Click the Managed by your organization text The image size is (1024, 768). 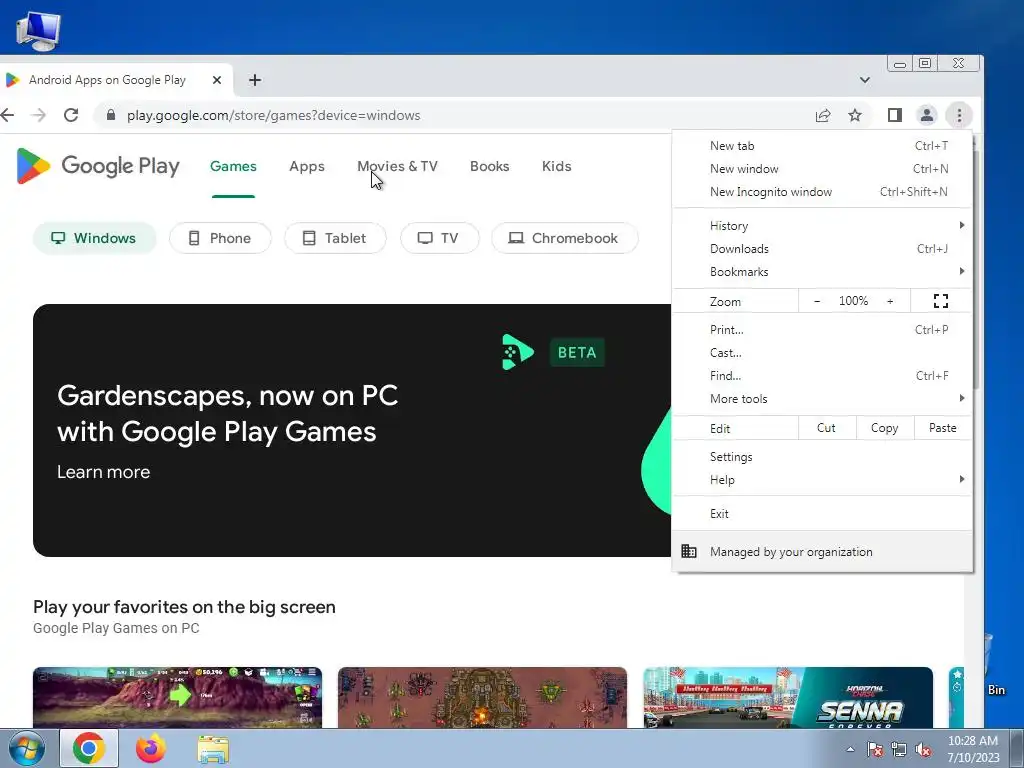pyautogui.click(x=791, y=552)
